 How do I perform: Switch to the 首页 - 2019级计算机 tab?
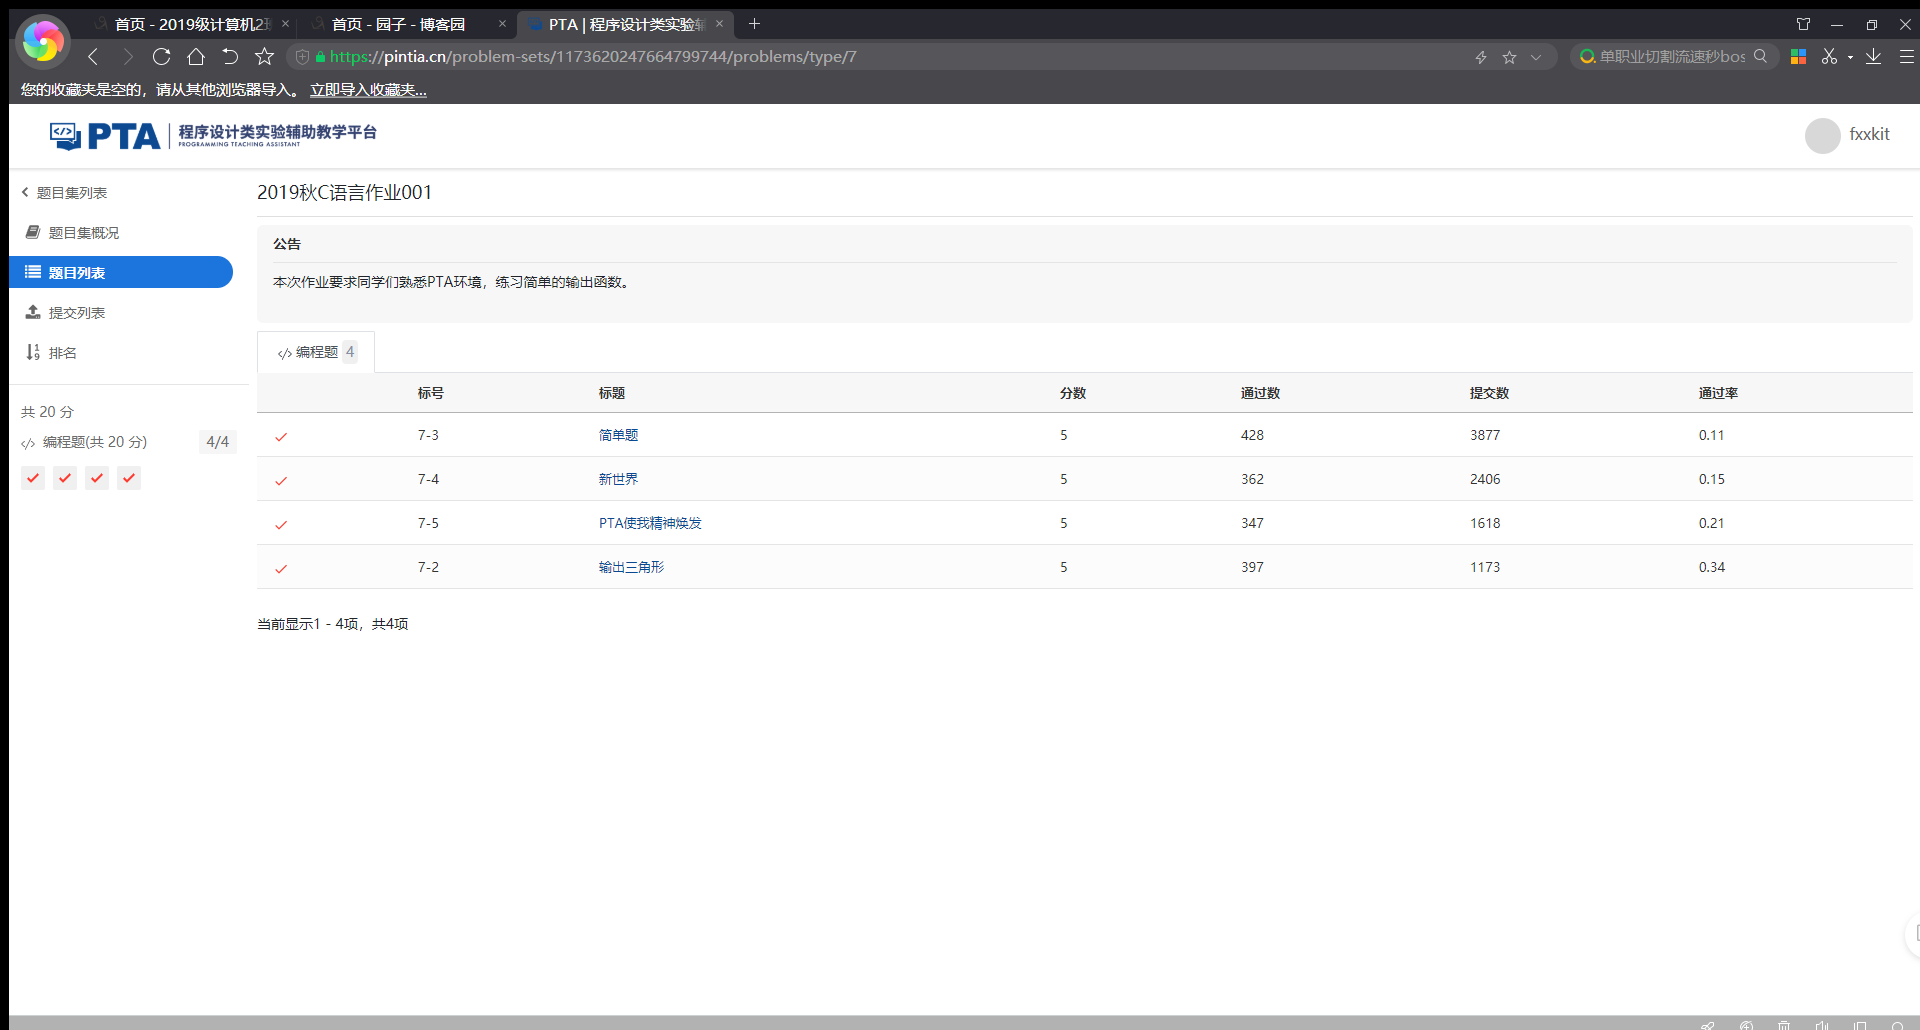[x=192, y=24]
